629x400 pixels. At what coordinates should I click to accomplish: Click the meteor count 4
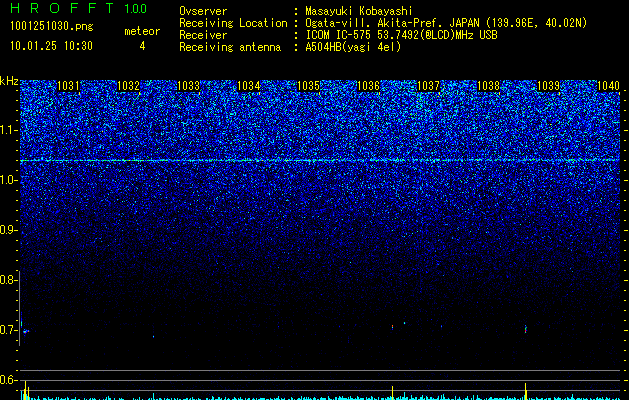point(142,46)
